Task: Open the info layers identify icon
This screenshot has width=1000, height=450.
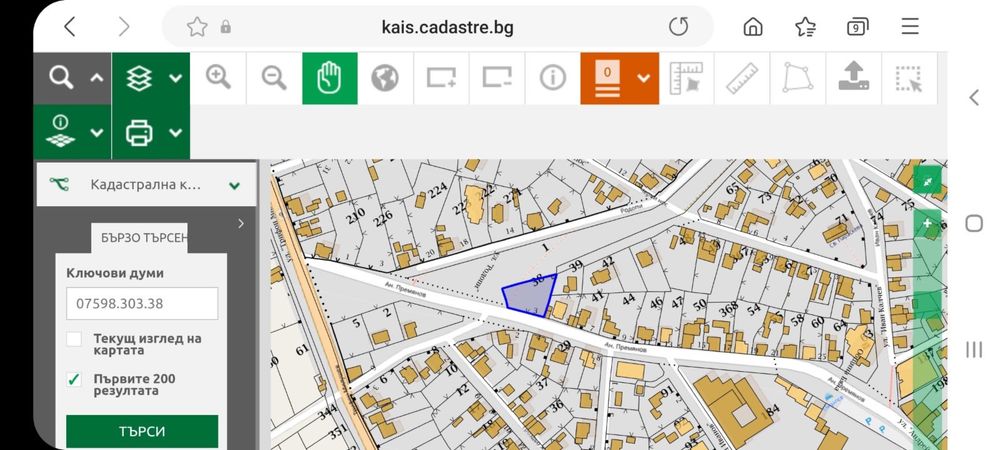Action: [61, 132]
